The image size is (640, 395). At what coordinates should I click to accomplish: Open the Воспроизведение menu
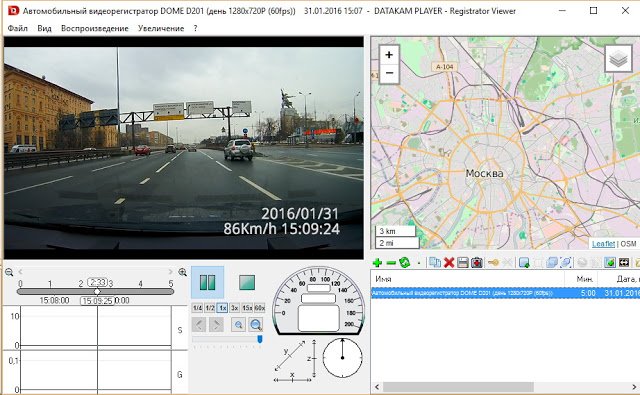tap(95, 28)
